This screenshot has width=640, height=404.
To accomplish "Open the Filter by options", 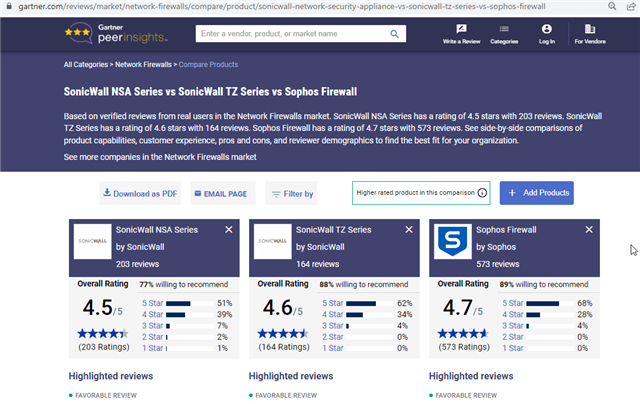I will click(291, 193).
